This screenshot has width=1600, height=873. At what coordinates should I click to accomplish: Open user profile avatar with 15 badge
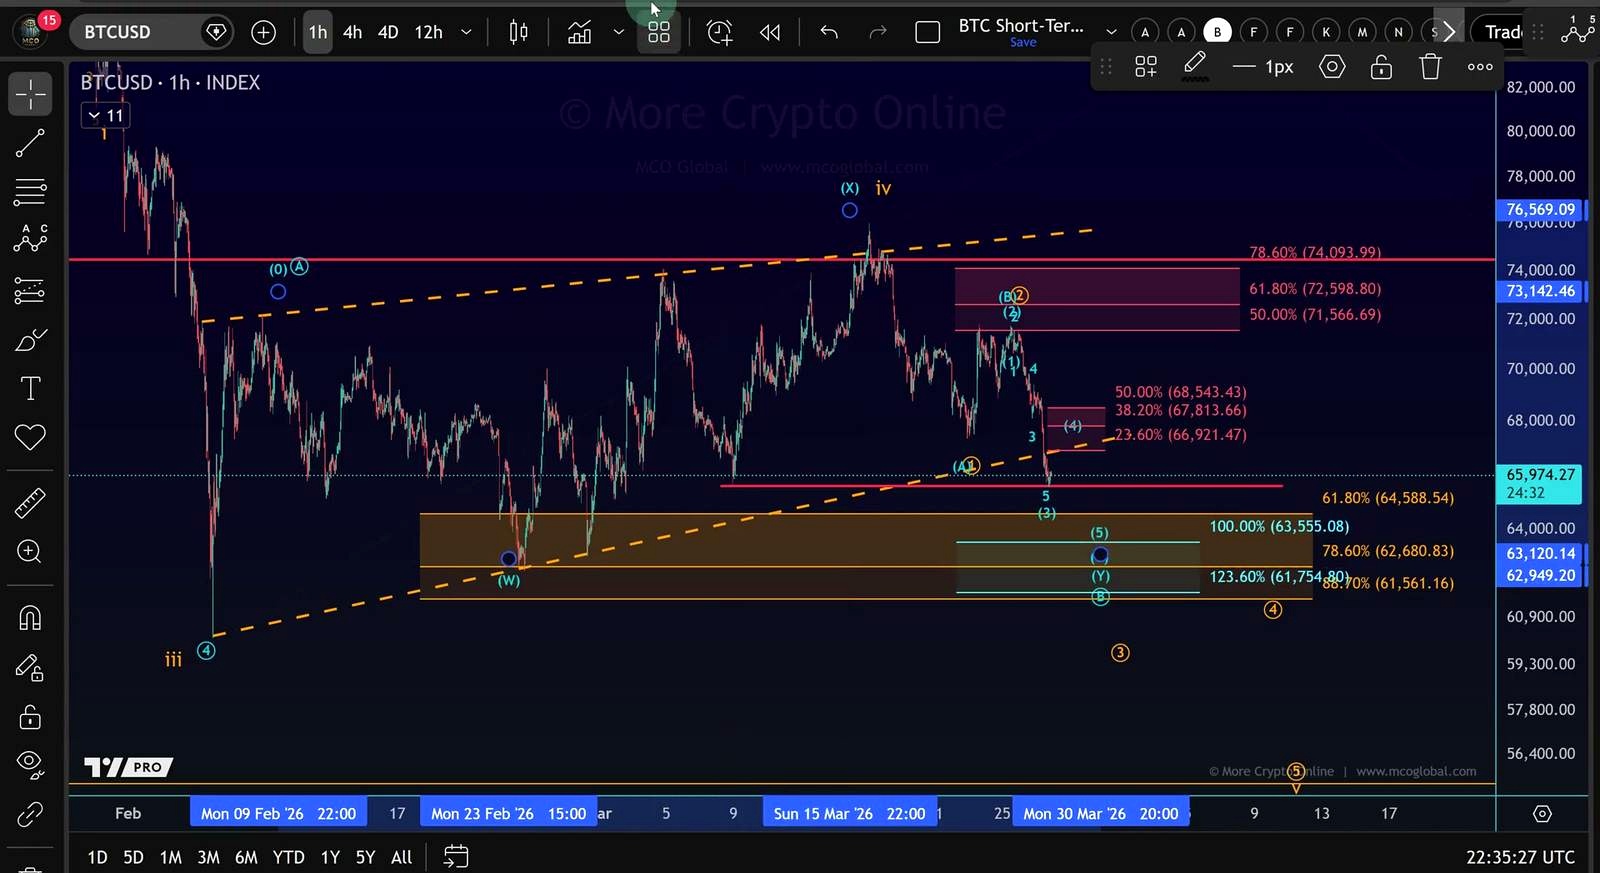tap(32, 31)
